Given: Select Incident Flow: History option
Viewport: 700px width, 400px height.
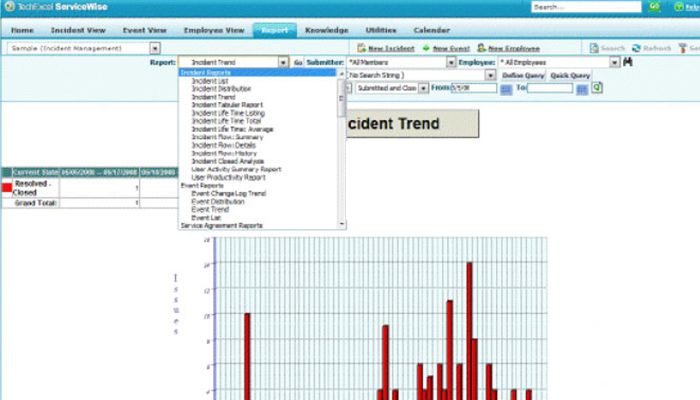Looking at the screenshot, I should [224, 153].
